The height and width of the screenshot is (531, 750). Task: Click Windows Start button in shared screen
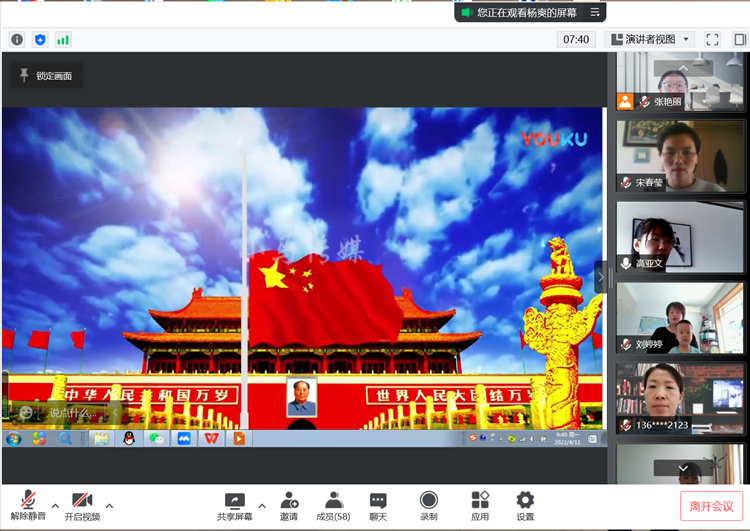[x=13, y=438]
